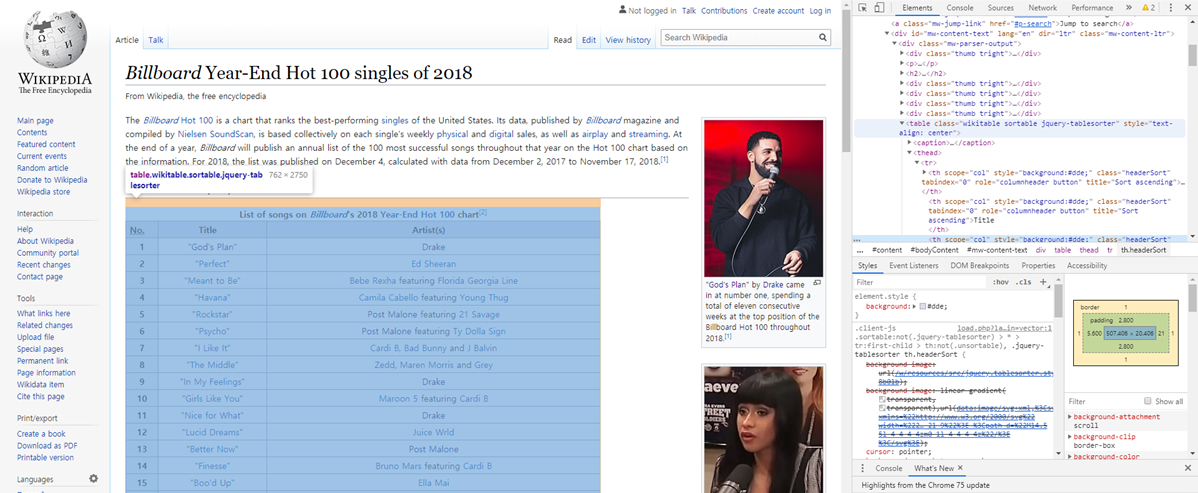Click the Wikipedia globe logo

click(x=55, y=40)
